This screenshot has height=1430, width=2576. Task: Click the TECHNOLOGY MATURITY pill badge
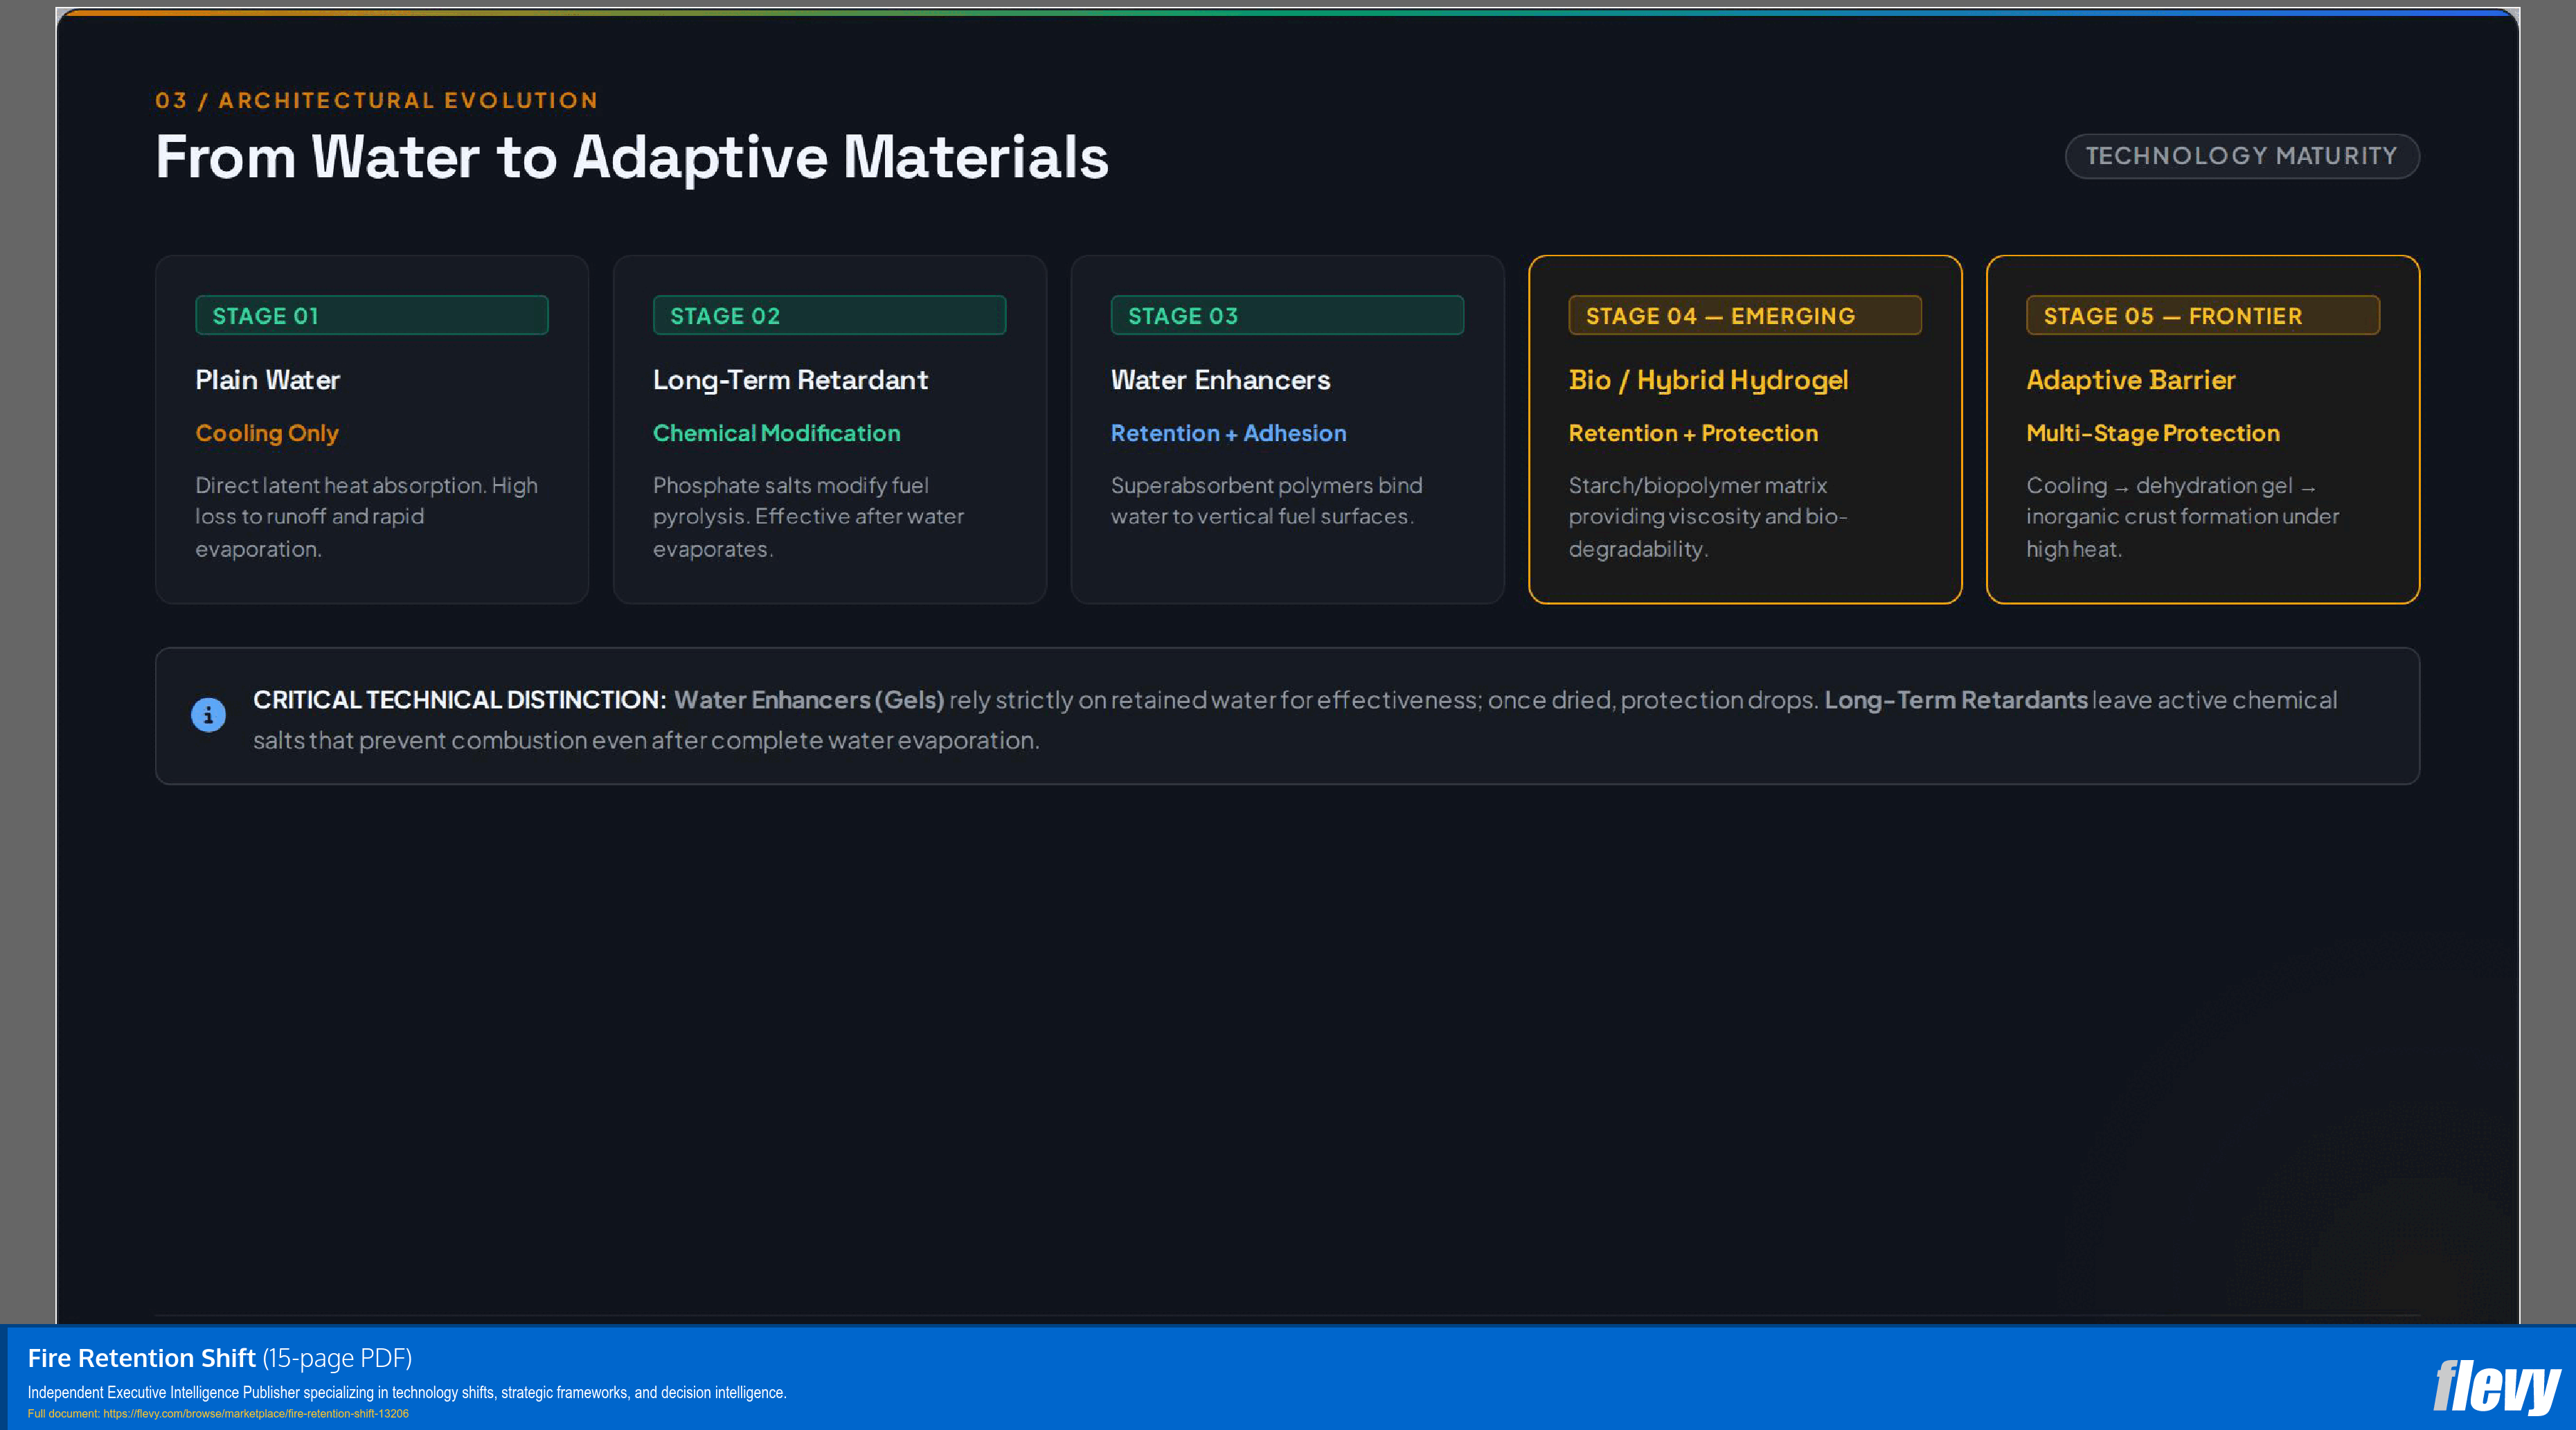[x=2242, y=156]
